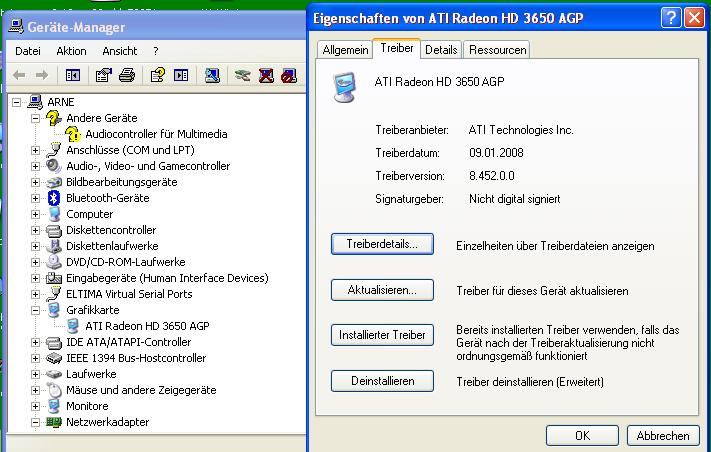Click the warning icon beside Audiocontroller für Multimedia

click(73, 134)
